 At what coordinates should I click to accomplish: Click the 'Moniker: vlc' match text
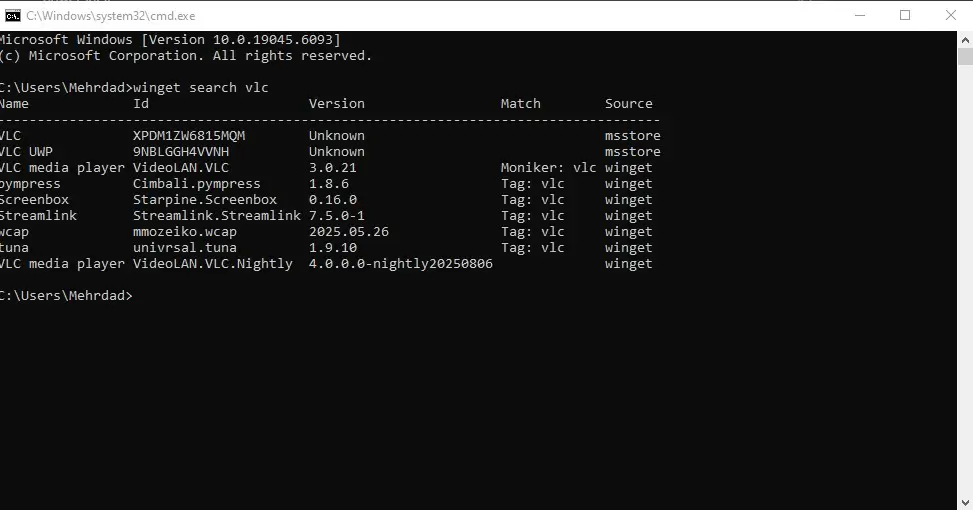pos(548,168)
